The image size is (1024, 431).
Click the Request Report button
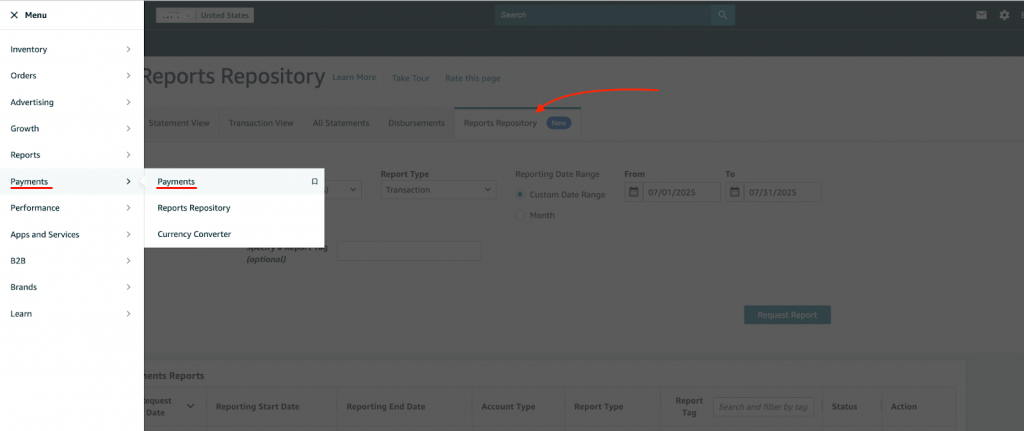coord(787,315)
